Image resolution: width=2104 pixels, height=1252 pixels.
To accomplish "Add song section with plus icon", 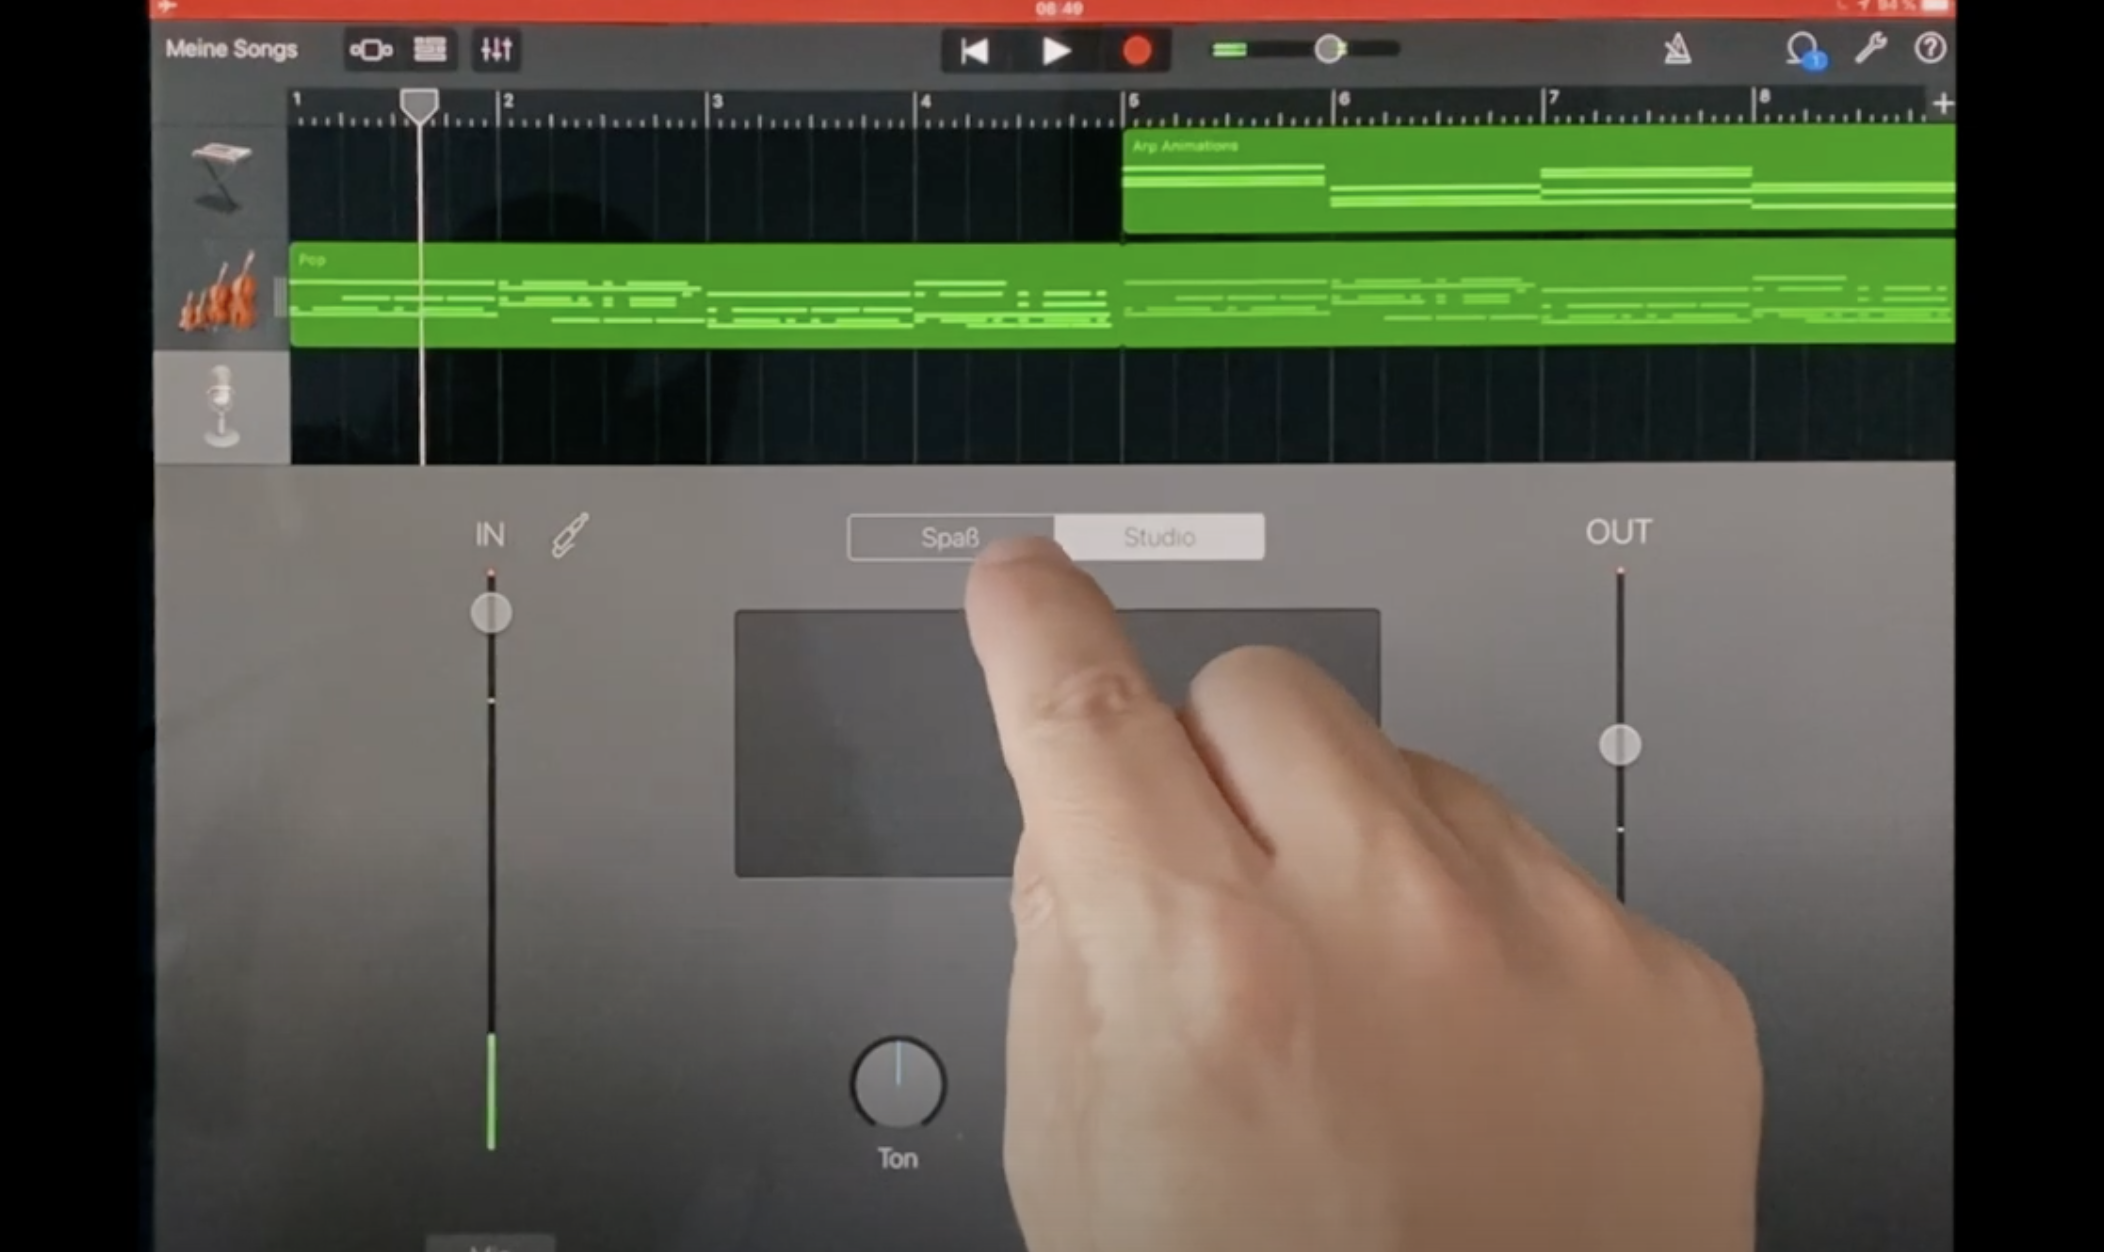I will (1942, 104).
